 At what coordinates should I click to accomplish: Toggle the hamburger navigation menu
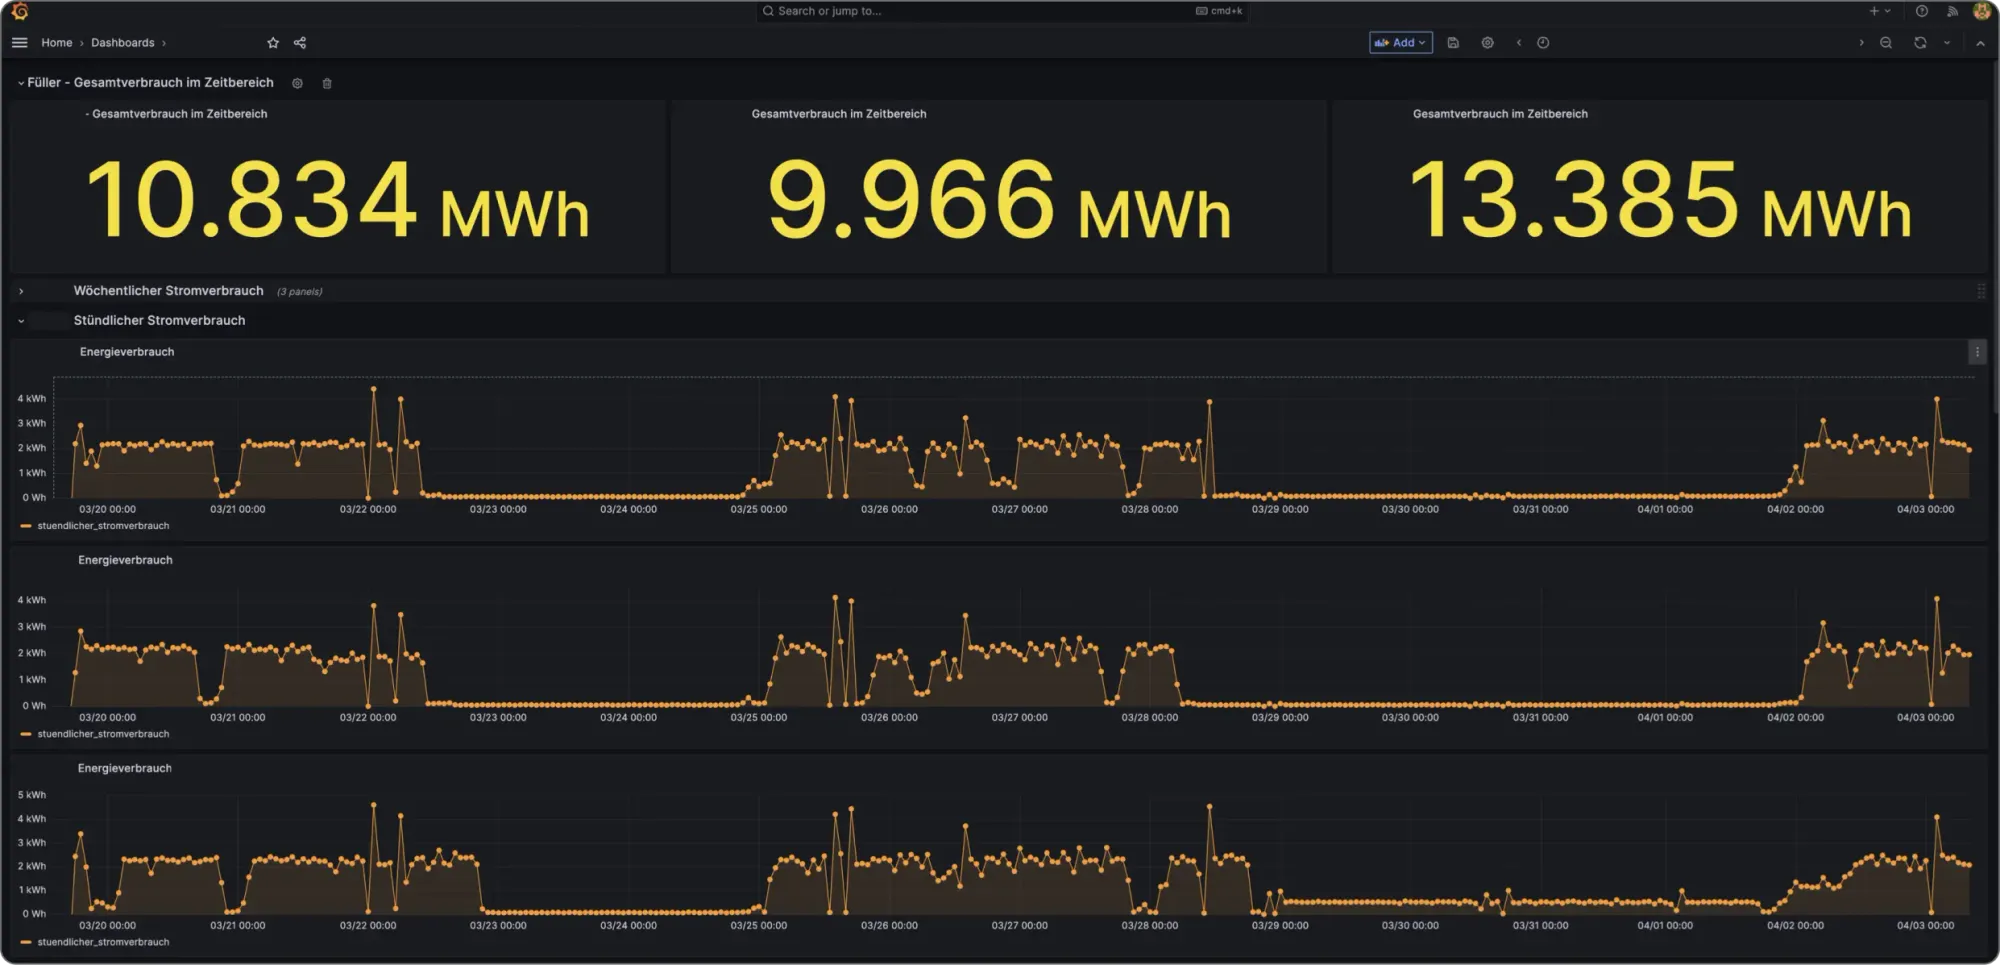(x=20, y=43)
